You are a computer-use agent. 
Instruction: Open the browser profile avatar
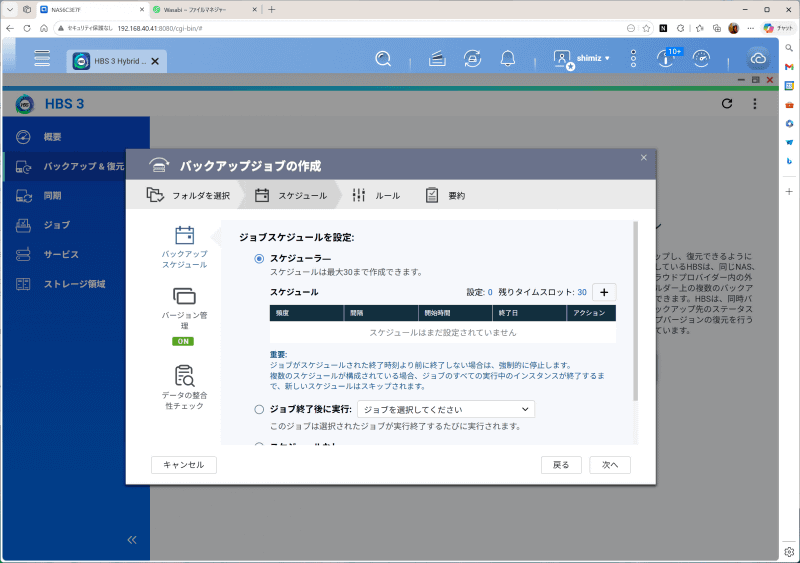point(734,29)
